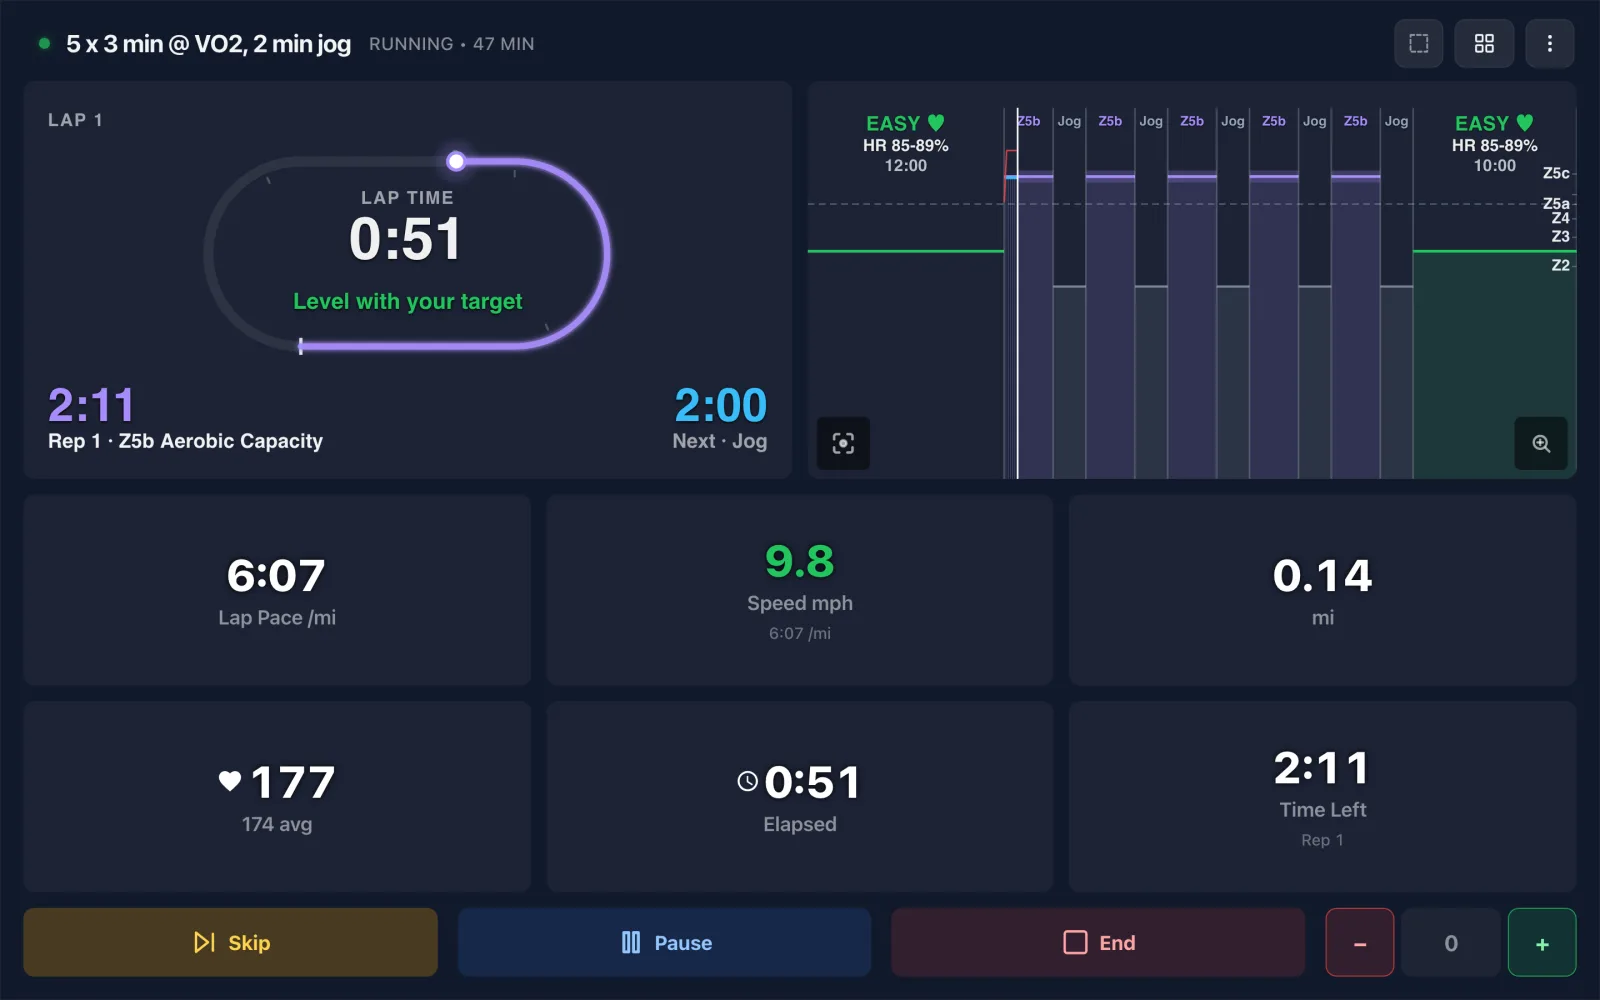This screenshot has width=1600, height=1000.
Task: Click the Rep 1 · Z5b Aerobic Capacity label
Action: [185, 441]
